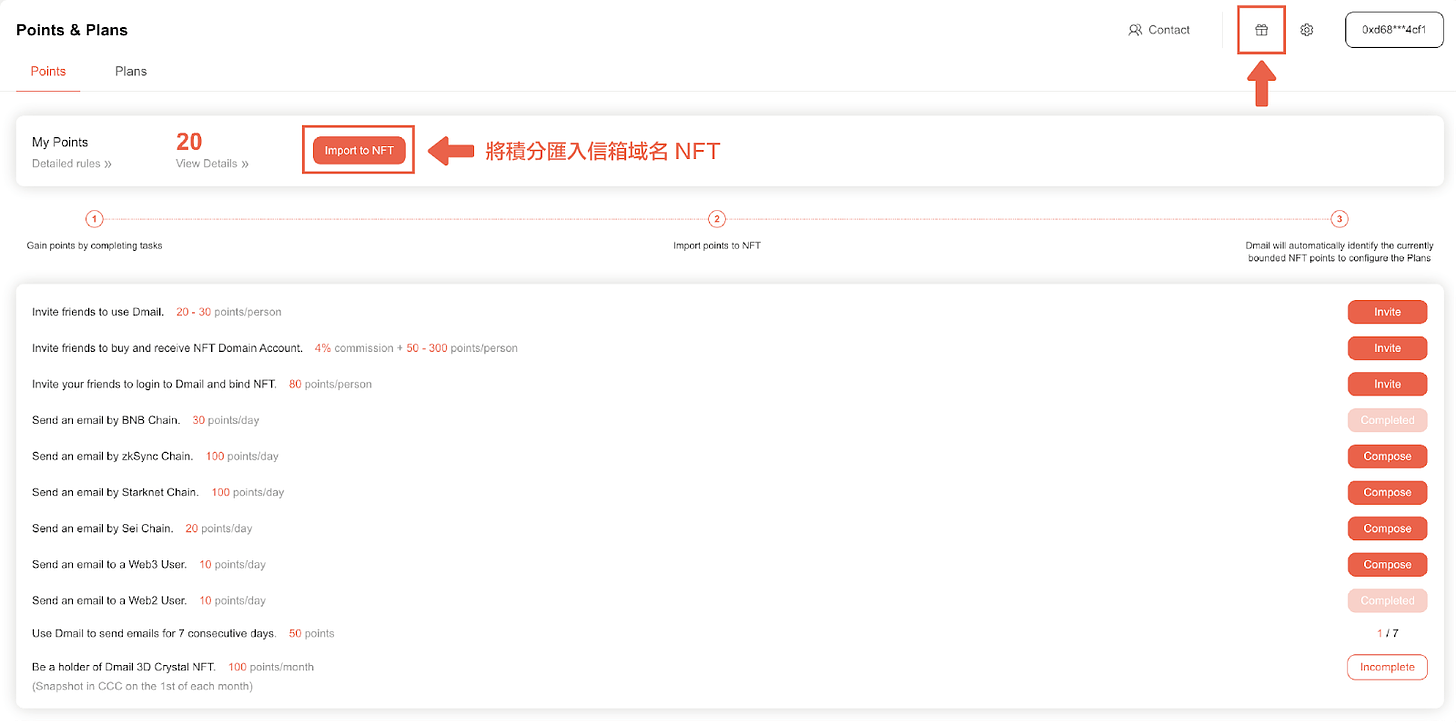This screenshot has width=1456, height=723.
Task: Click 'Send an email by Sei Chain.' text
Action: coord(103,528)
